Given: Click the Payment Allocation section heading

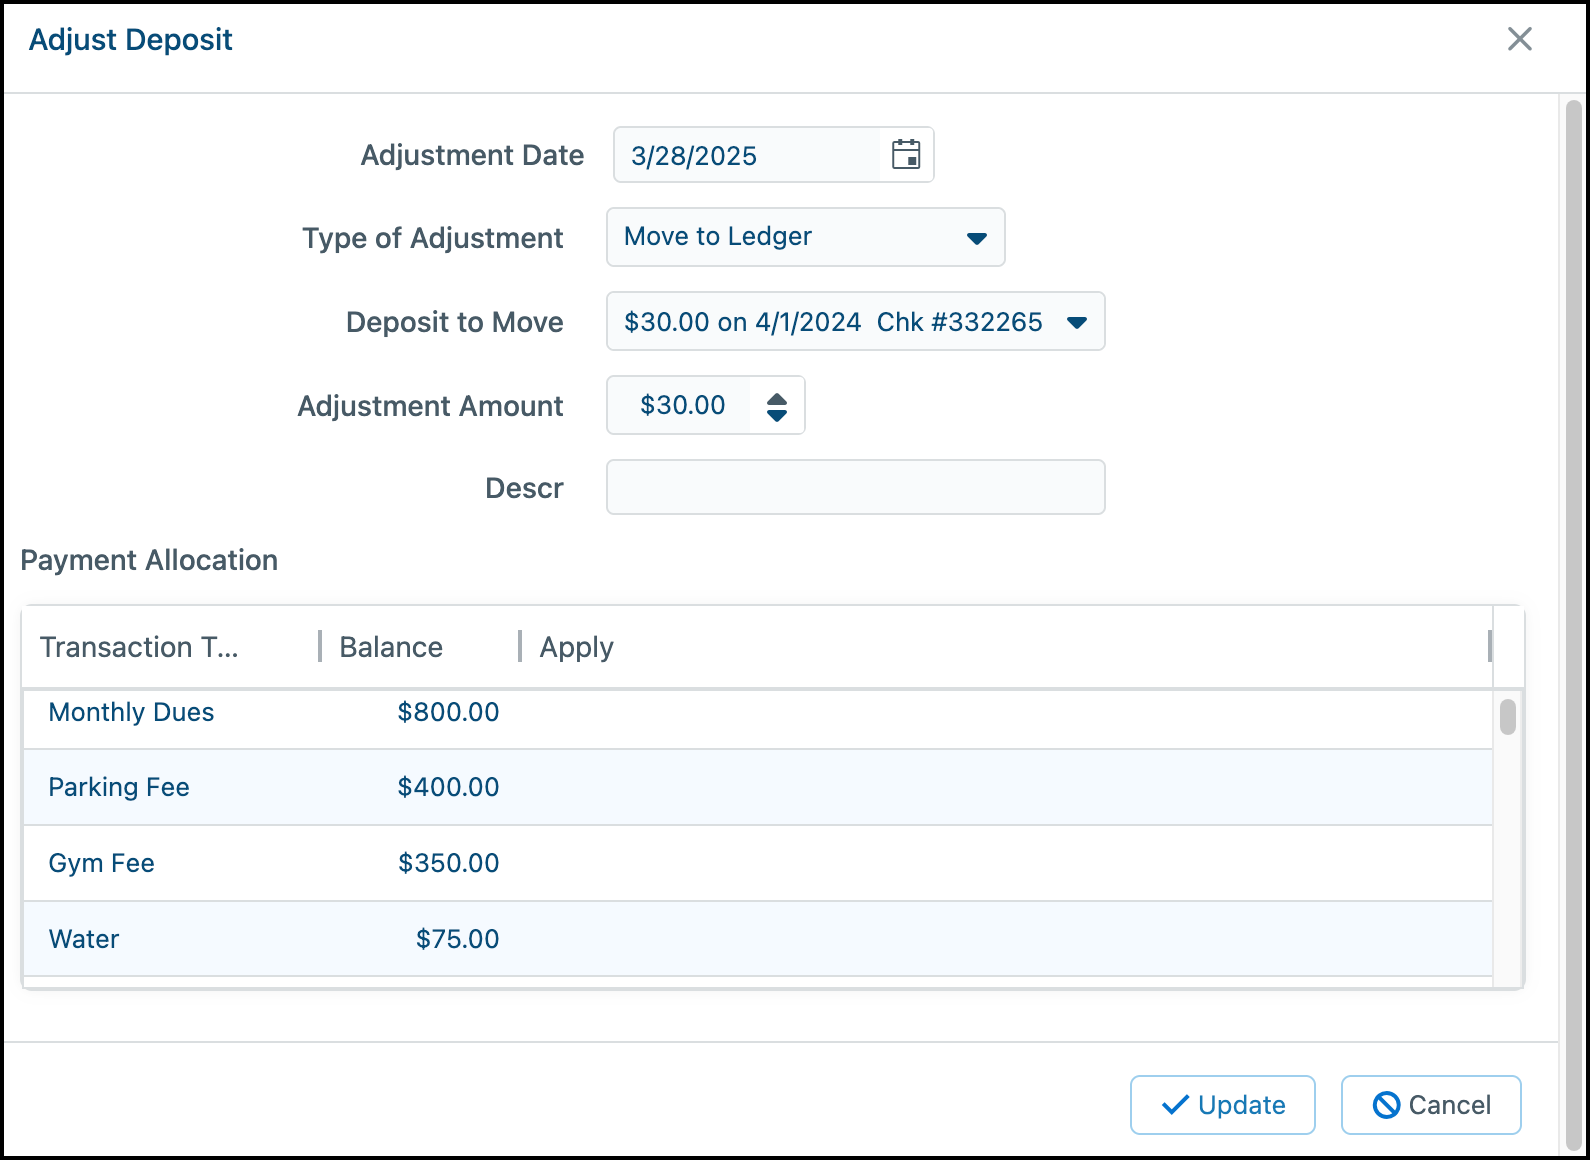Looking at the screenshot, I should [149, 560].
